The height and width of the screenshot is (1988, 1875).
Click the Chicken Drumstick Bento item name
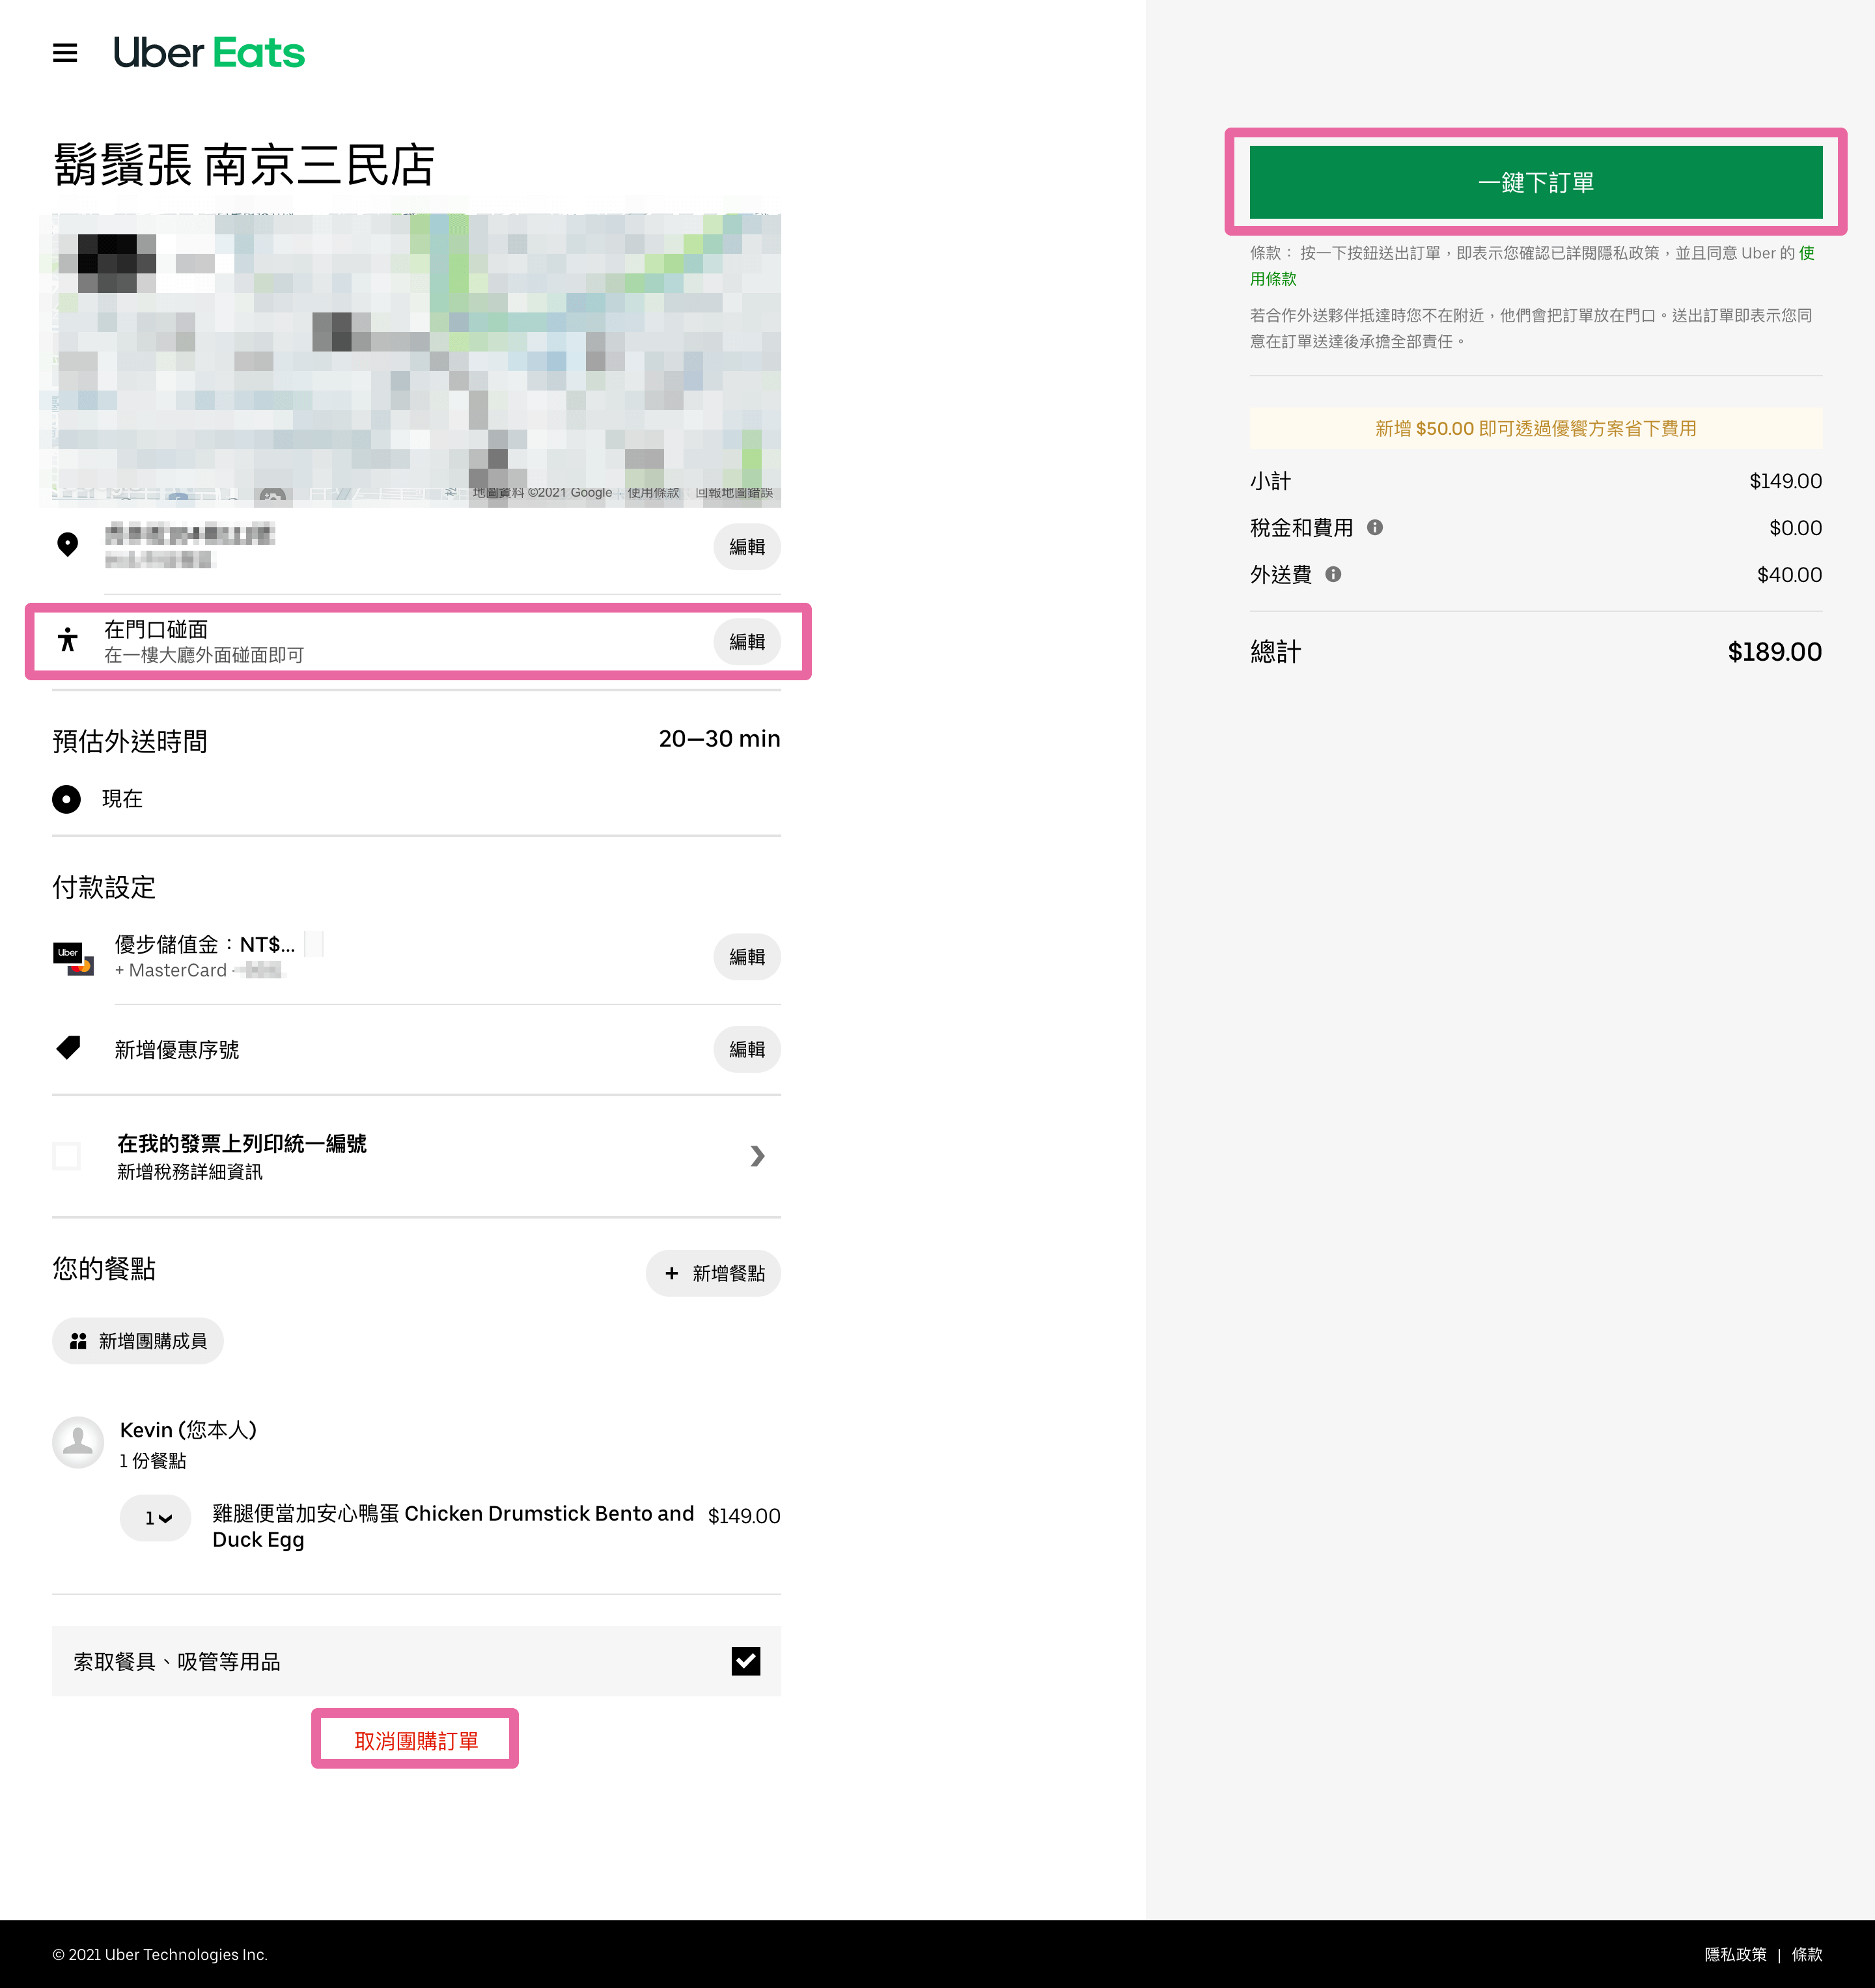453,1526
